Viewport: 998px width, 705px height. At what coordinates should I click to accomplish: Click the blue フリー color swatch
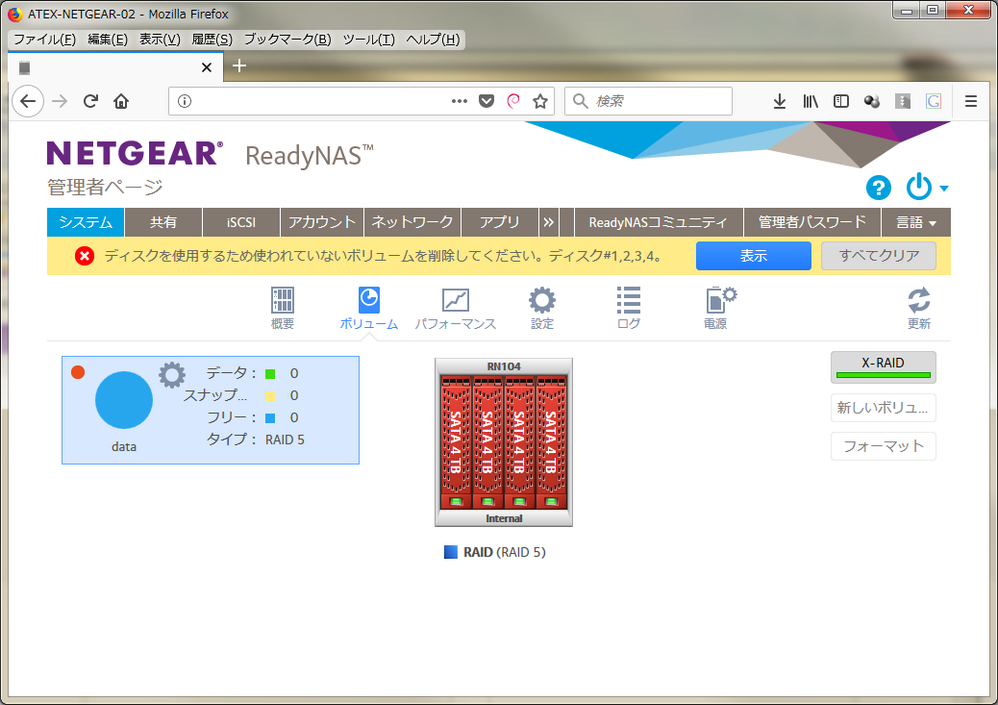(270, 418)
